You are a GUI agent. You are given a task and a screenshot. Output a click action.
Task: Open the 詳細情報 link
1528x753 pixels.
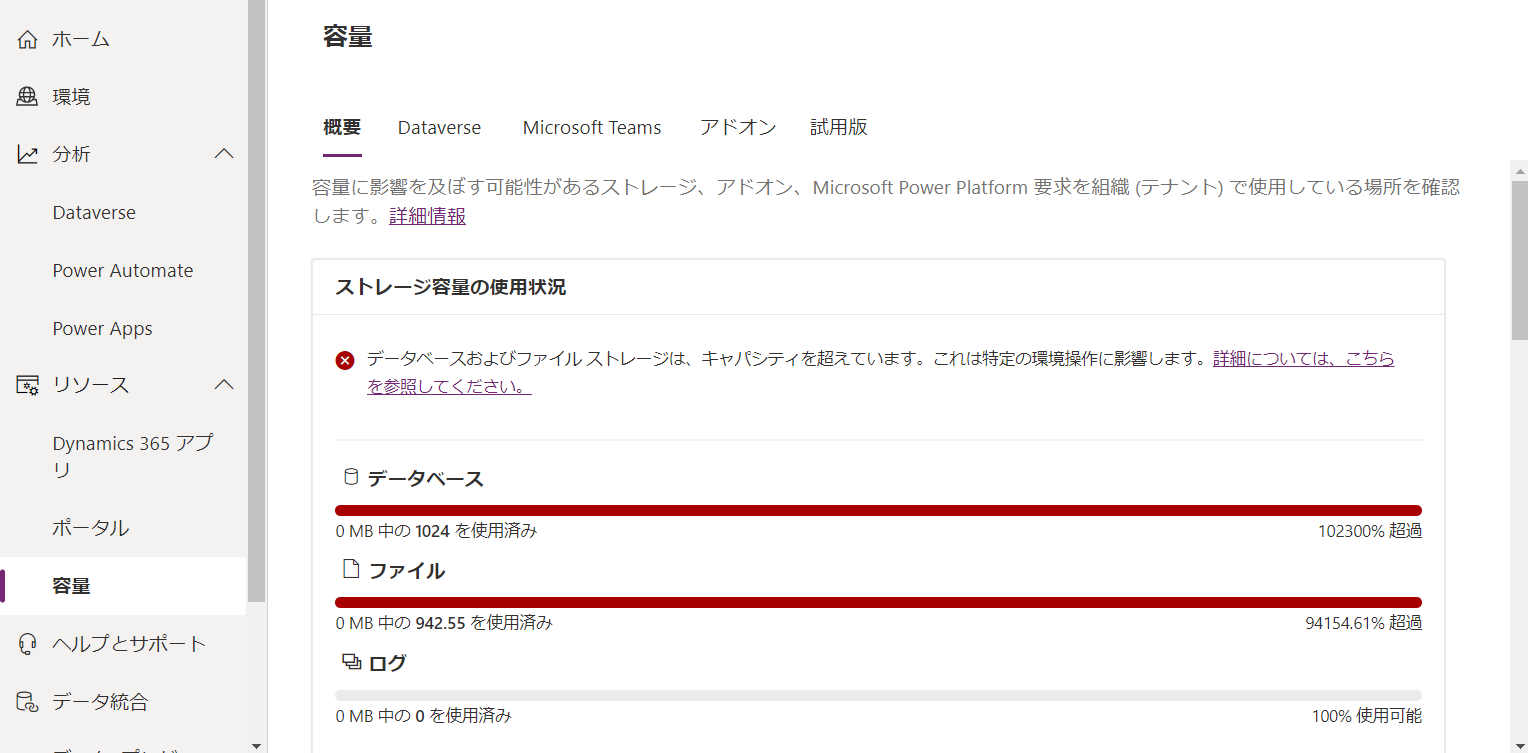coord(427,215)
